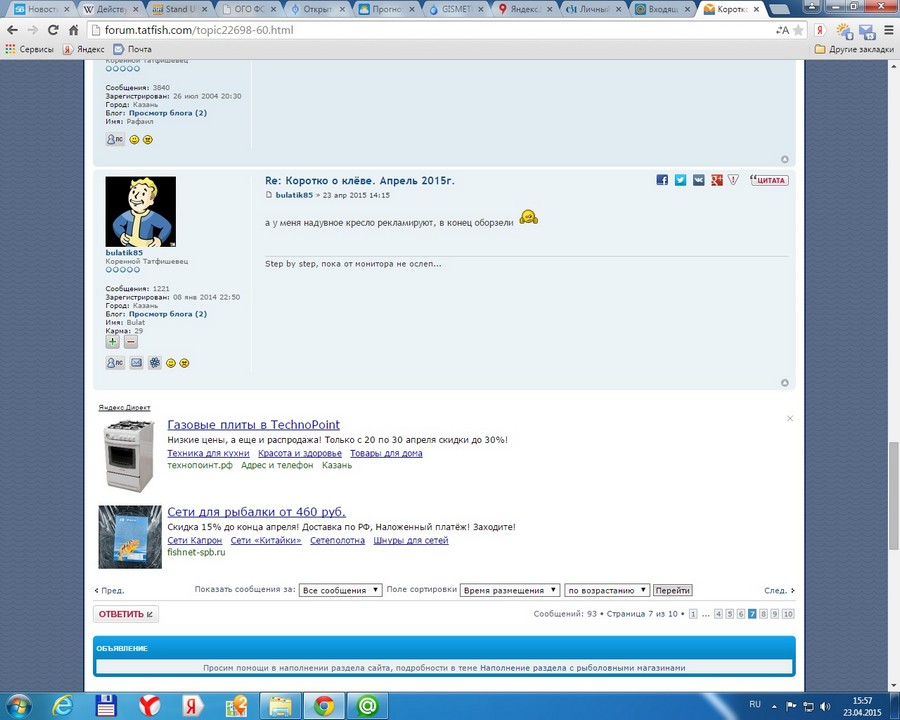
Task: Share the post via Twitter icon
Action: coord(680,180)
